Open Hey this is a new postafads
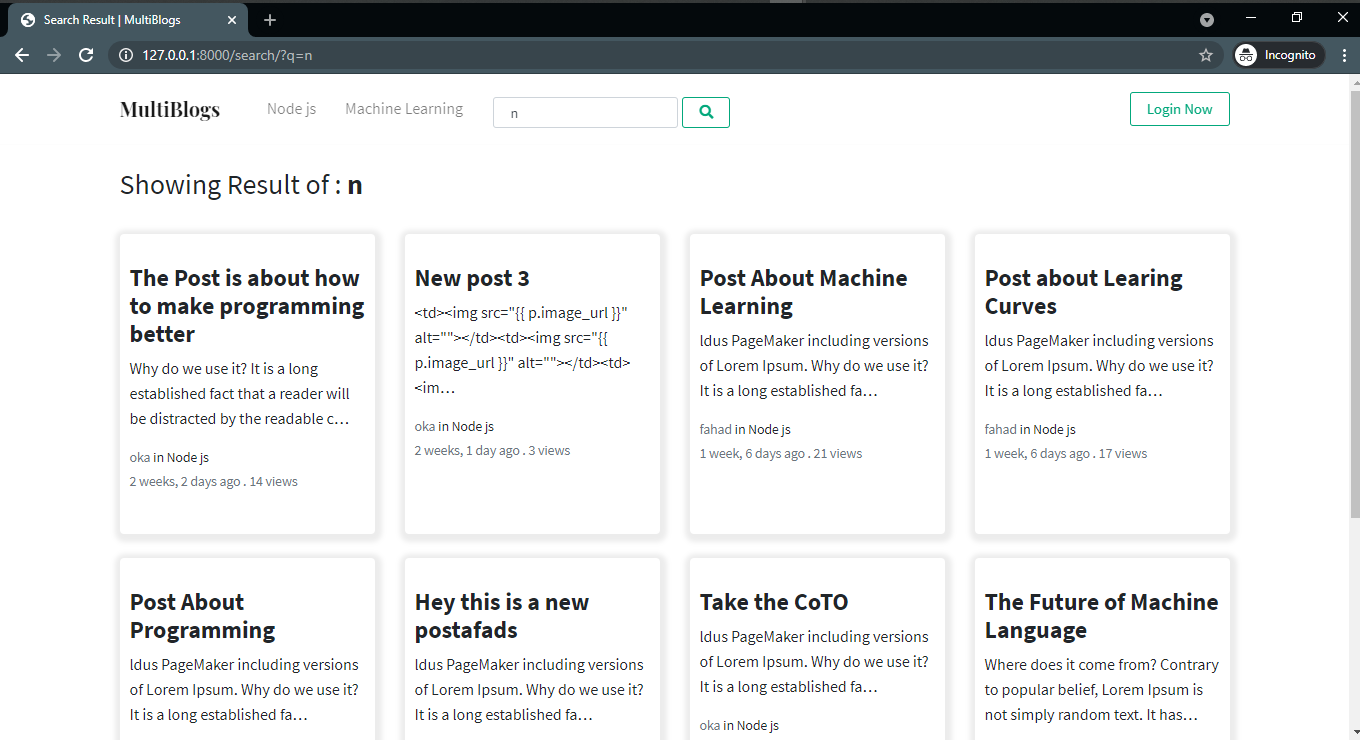This screenshot has width=1360, height=740. click(x=502, y=616)
